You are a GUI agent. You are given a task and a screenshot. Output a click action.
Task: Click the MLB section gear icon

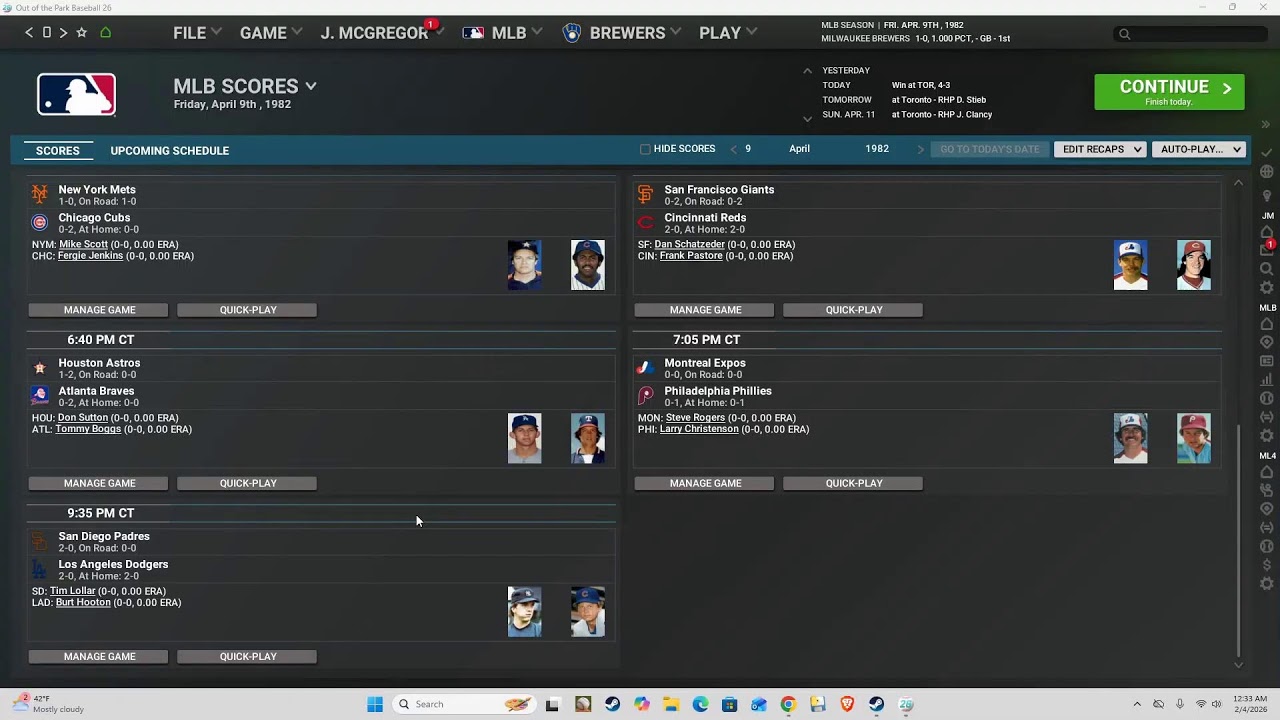pos(1267,436)
